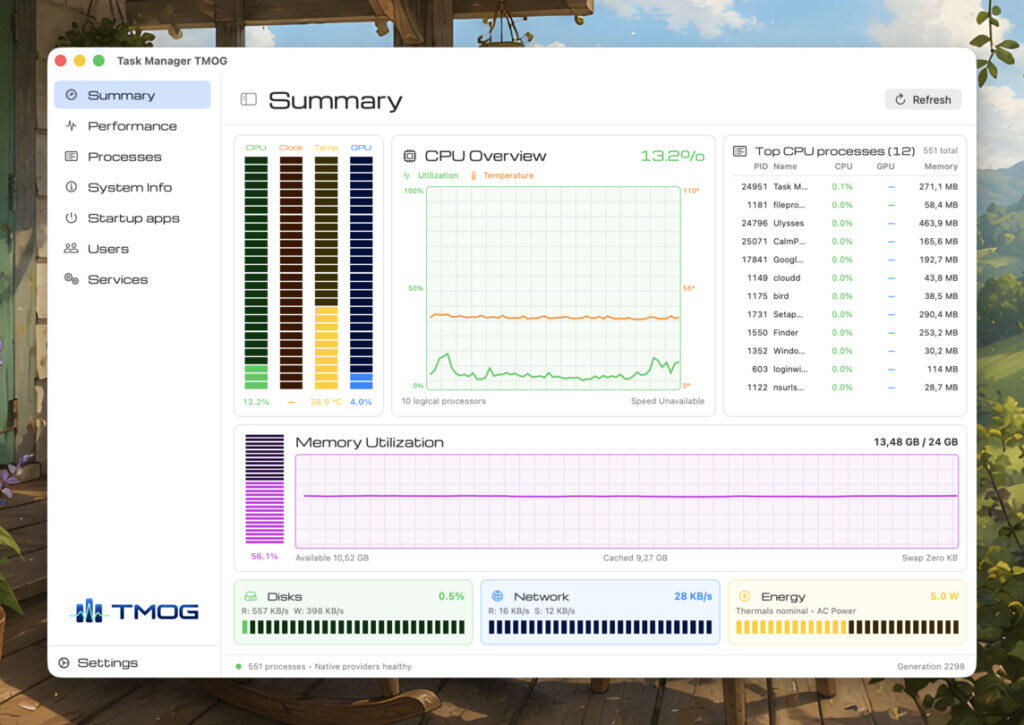Click the Services gears icon

[x=71, y=279]
